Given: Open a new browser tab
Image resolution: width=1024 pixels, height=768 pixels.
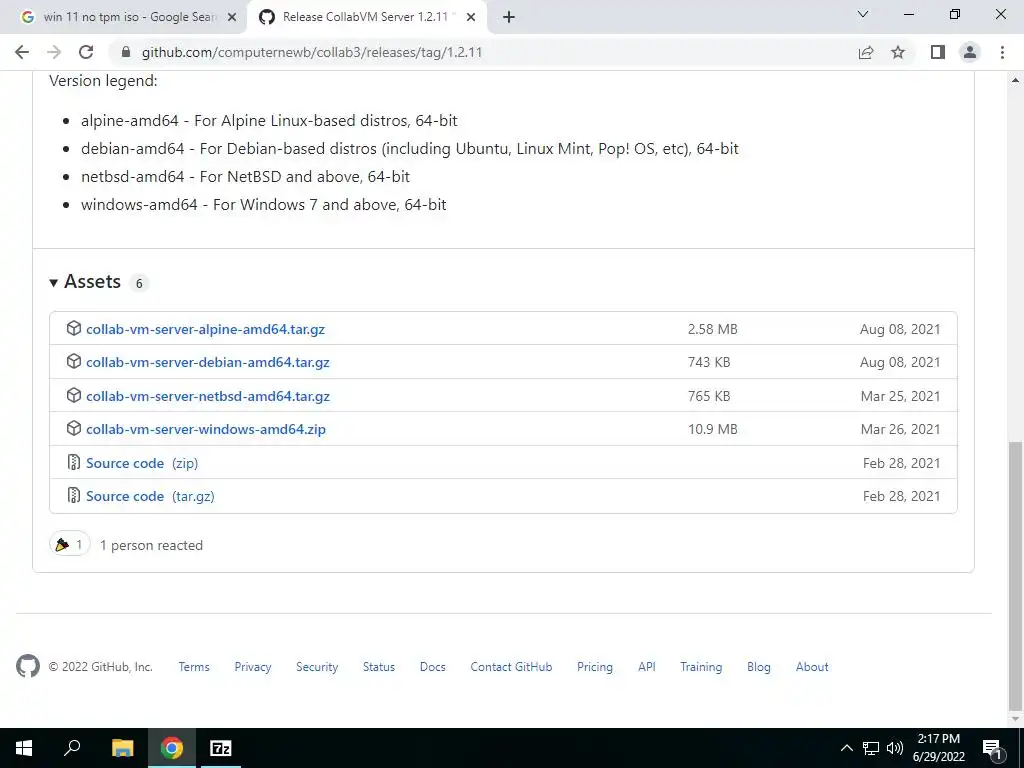Looking at the screenshot, I should (509, 17).
